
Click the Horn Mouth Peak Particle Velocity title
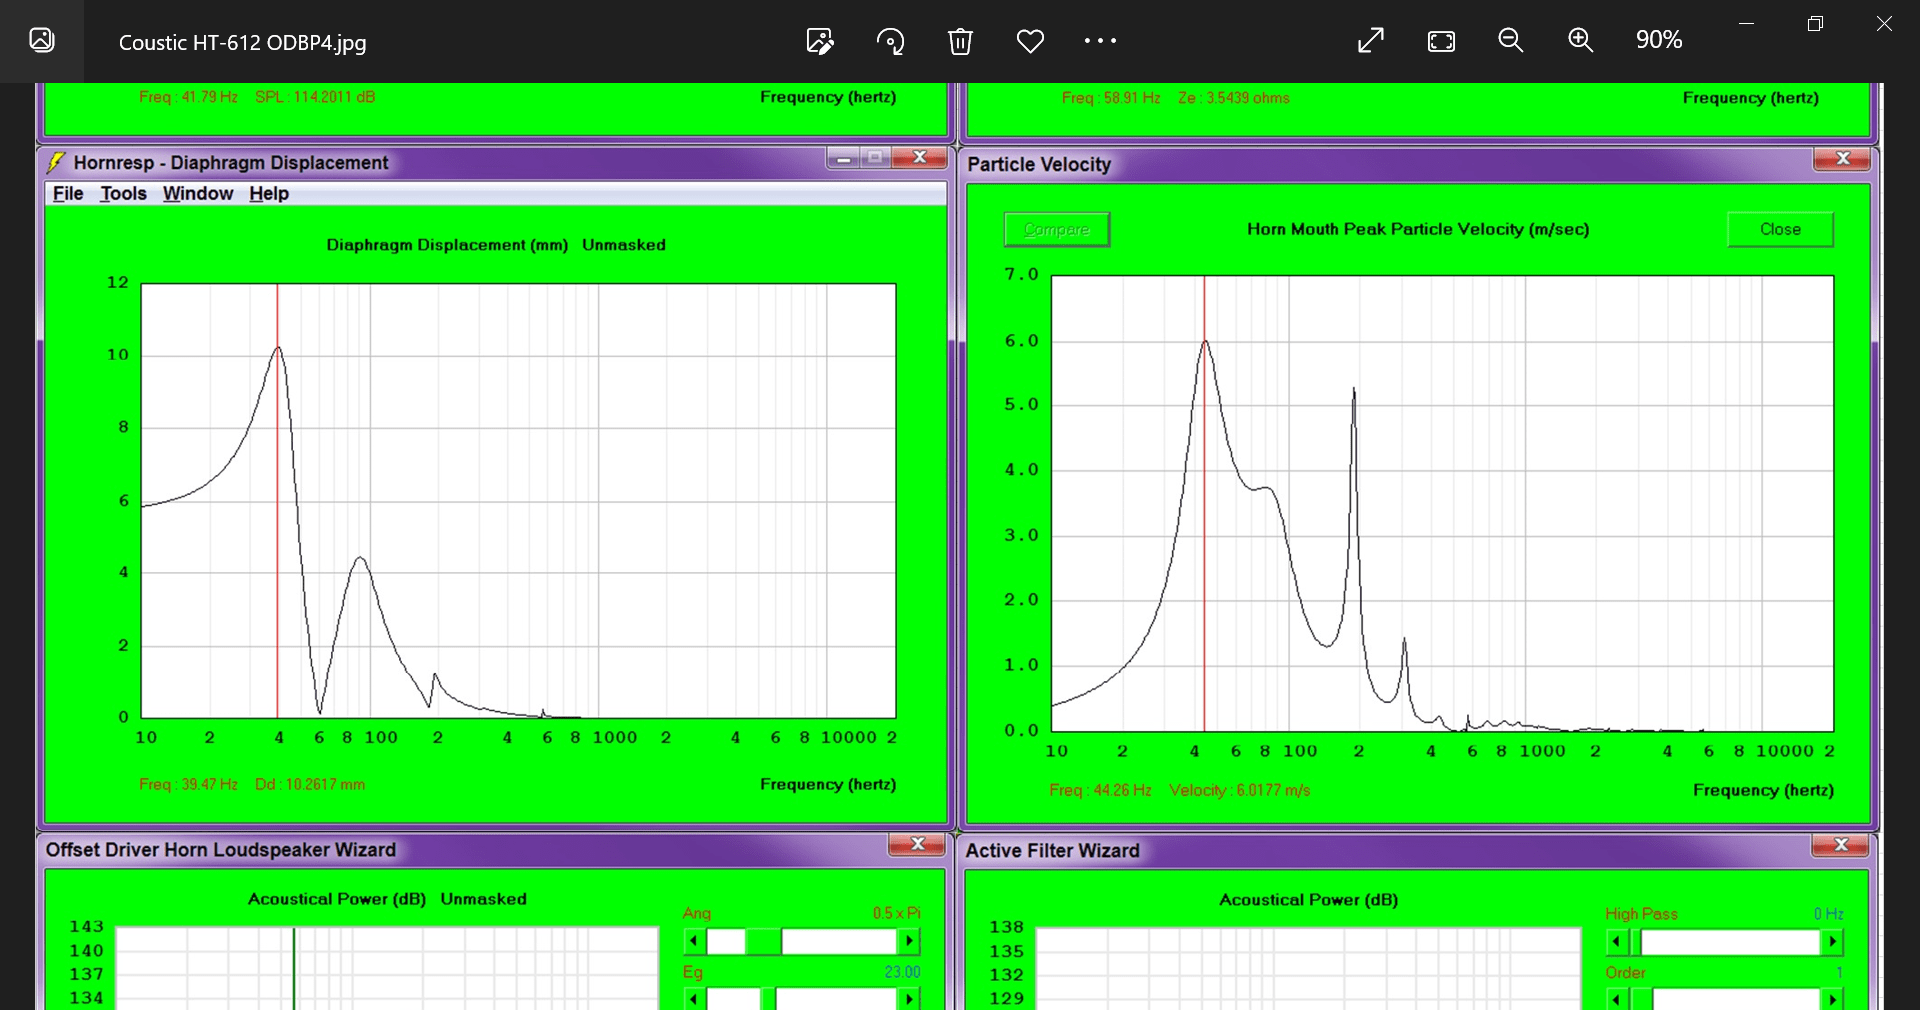pyautogui.click(x=1418, y=229)
